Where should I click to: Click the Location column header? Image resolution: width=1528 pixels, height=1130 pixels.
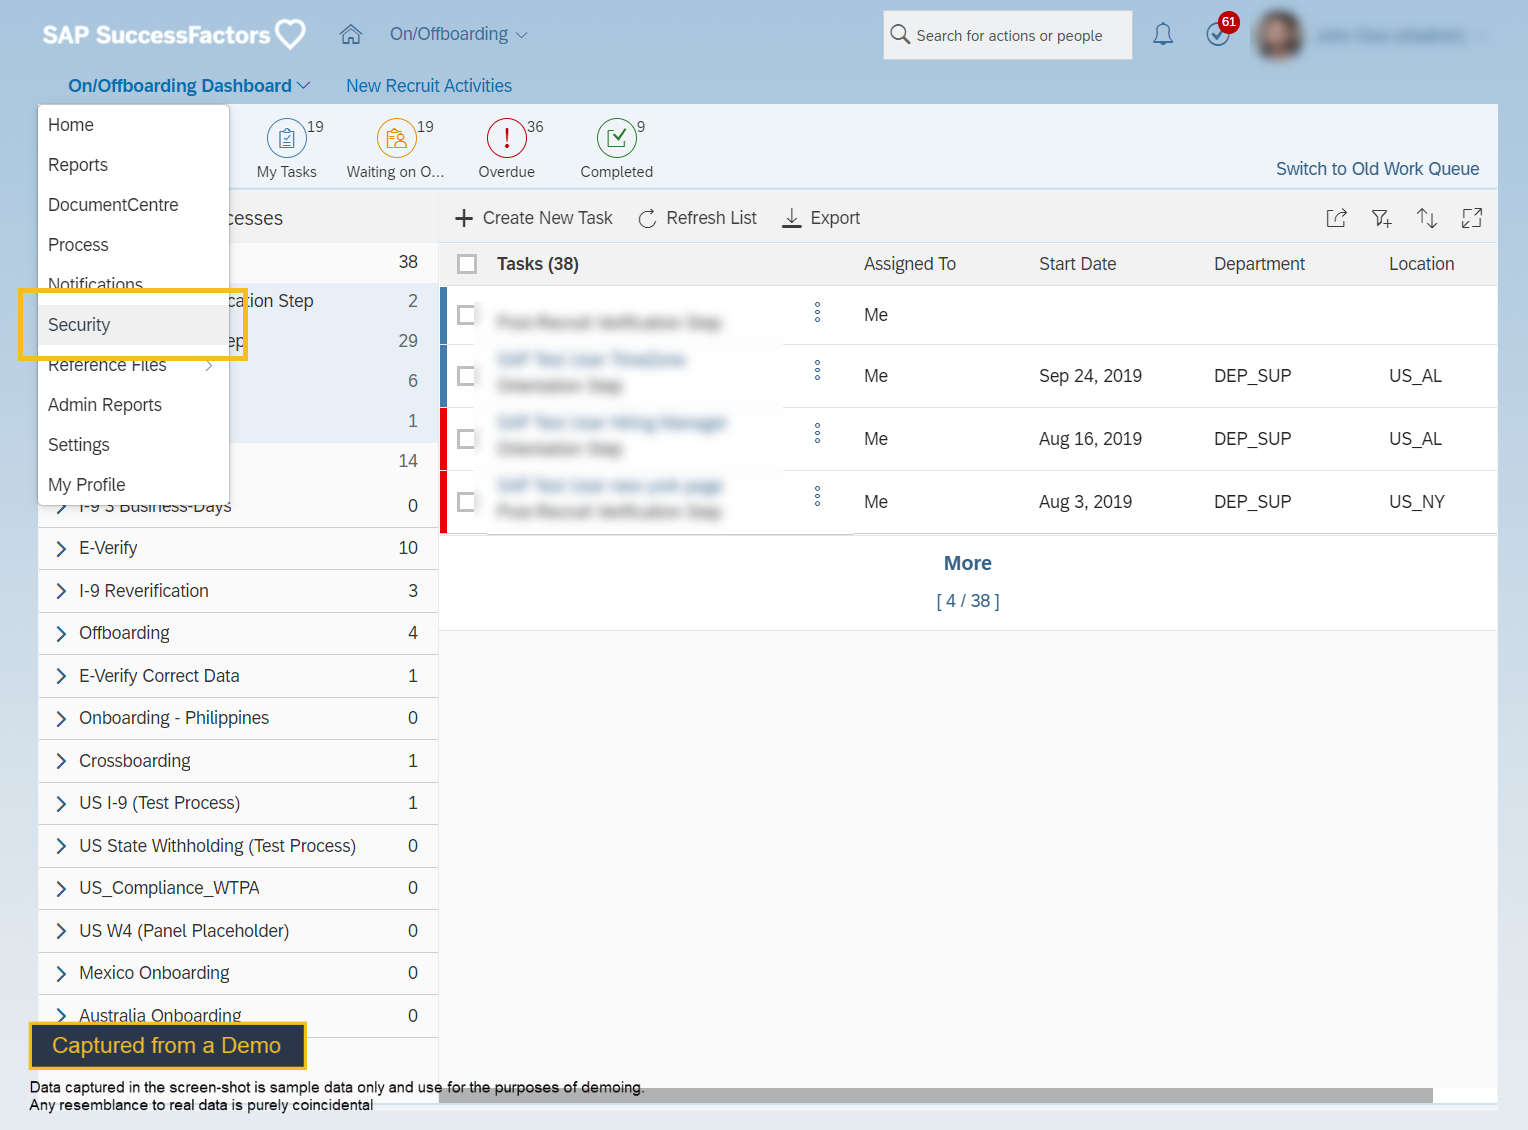[x=1421, y=264]
